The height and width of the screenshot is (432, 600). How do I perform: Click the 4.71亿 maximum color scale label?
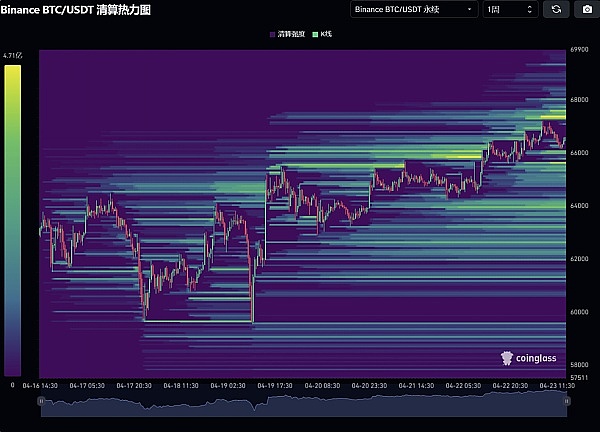coord(12,56)
